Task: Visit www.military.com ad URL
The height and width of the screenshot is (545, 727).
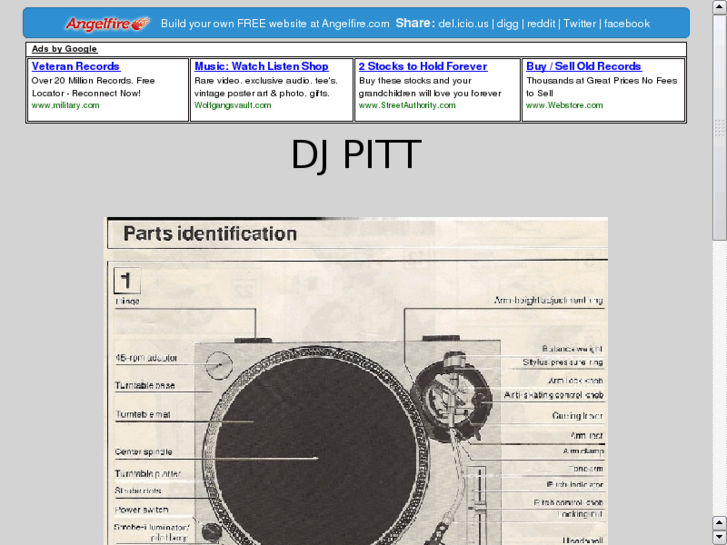Action: coord(65,105)
